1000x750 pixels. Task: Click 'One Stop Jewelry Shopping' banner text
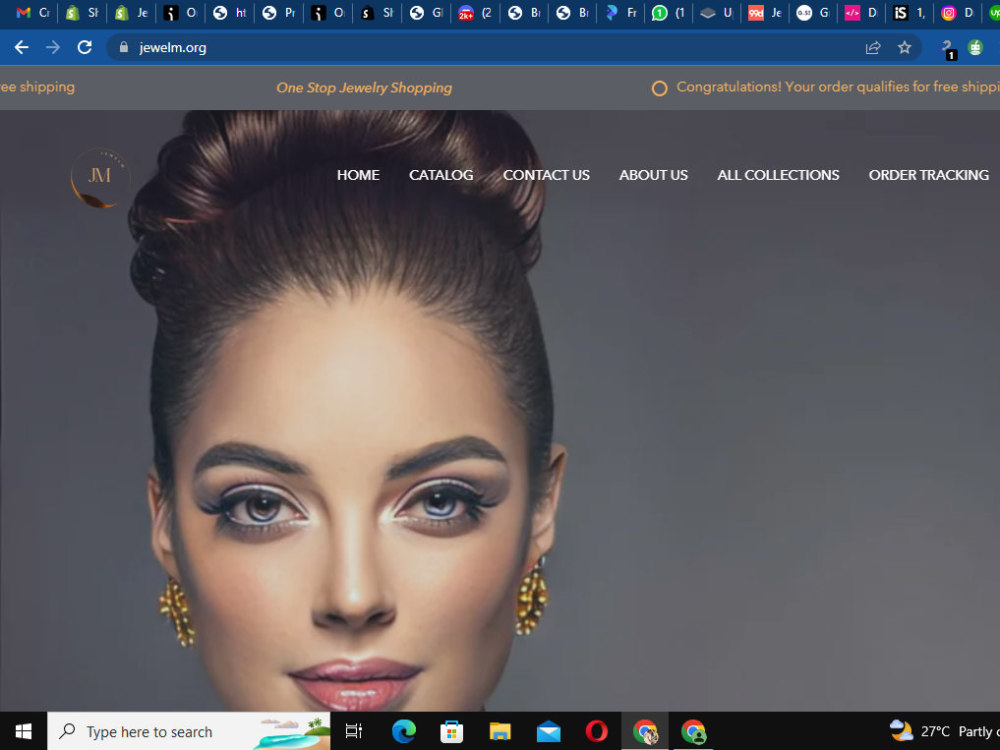[x=364, y=88]
